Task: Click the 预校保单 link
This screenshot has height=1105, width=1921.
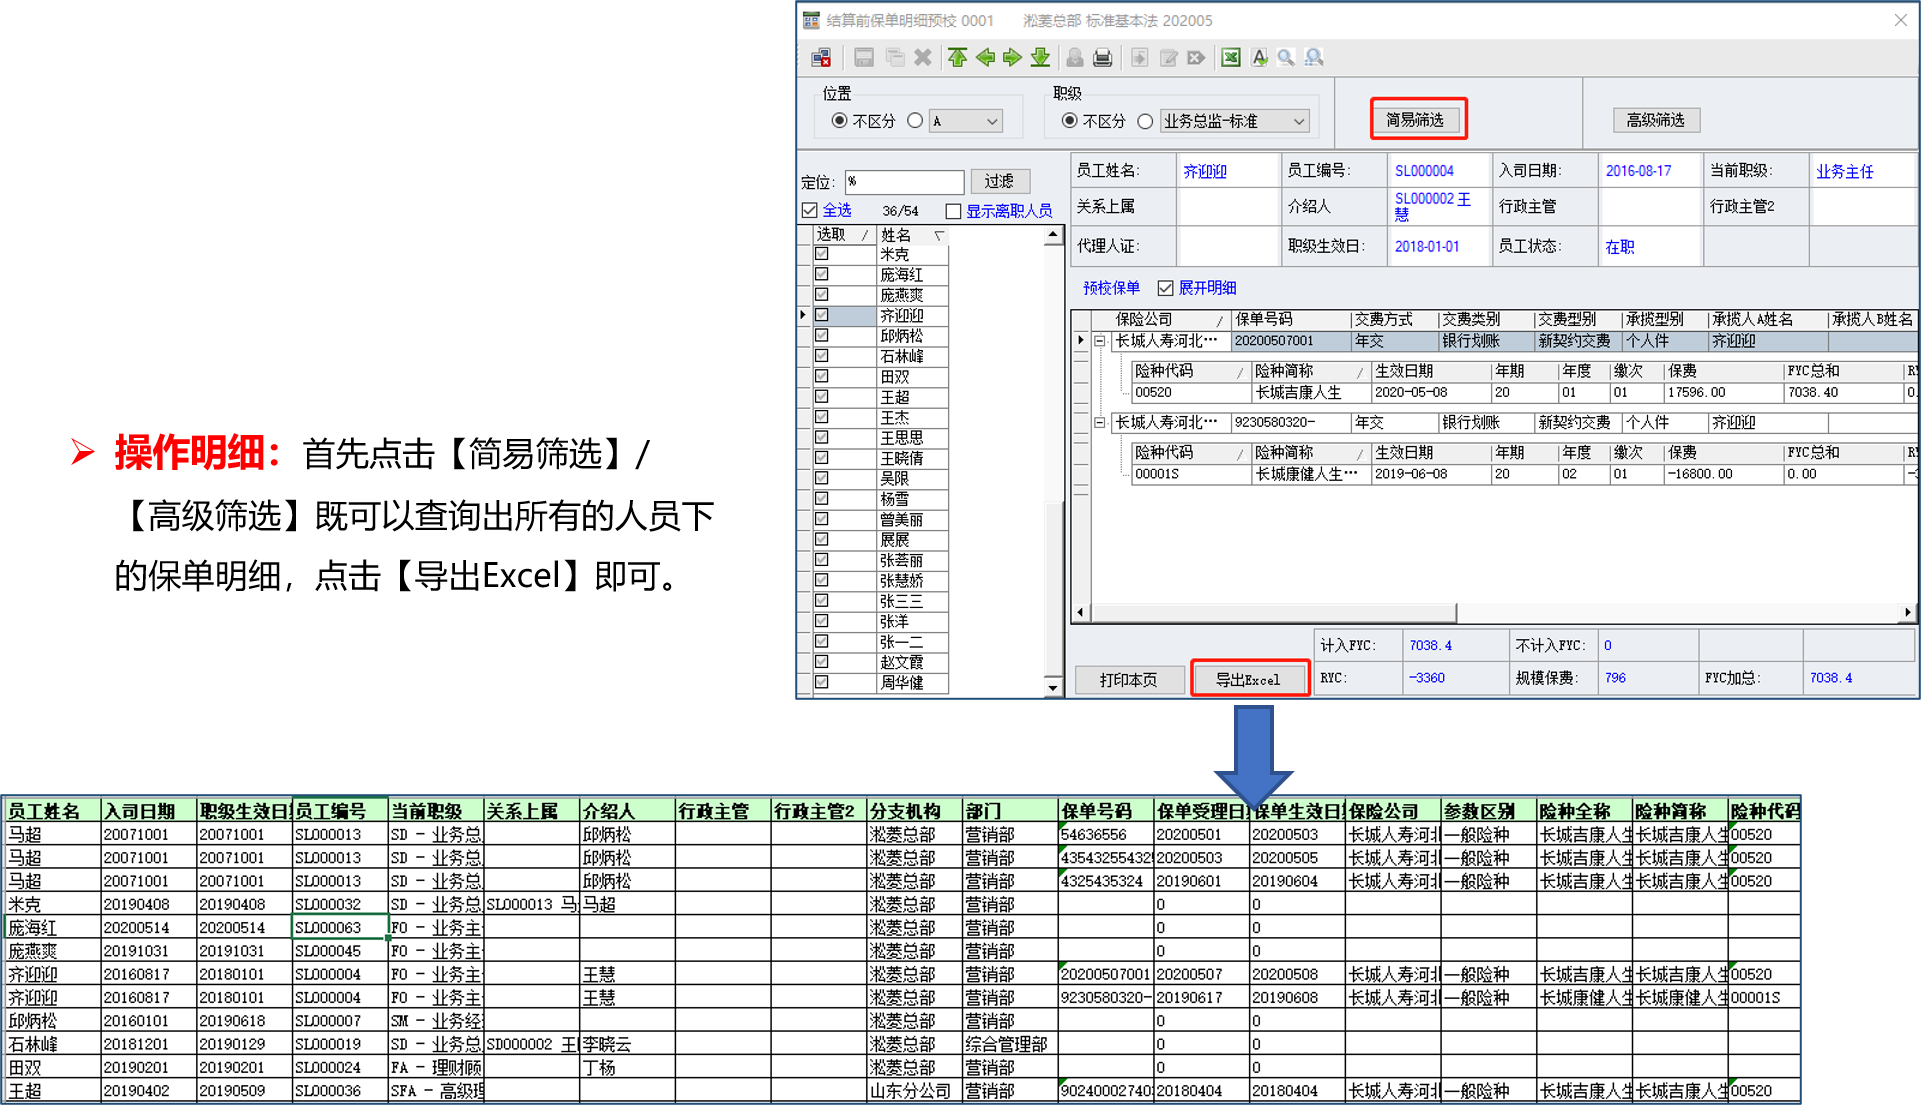Action: tap(1111, 288)
